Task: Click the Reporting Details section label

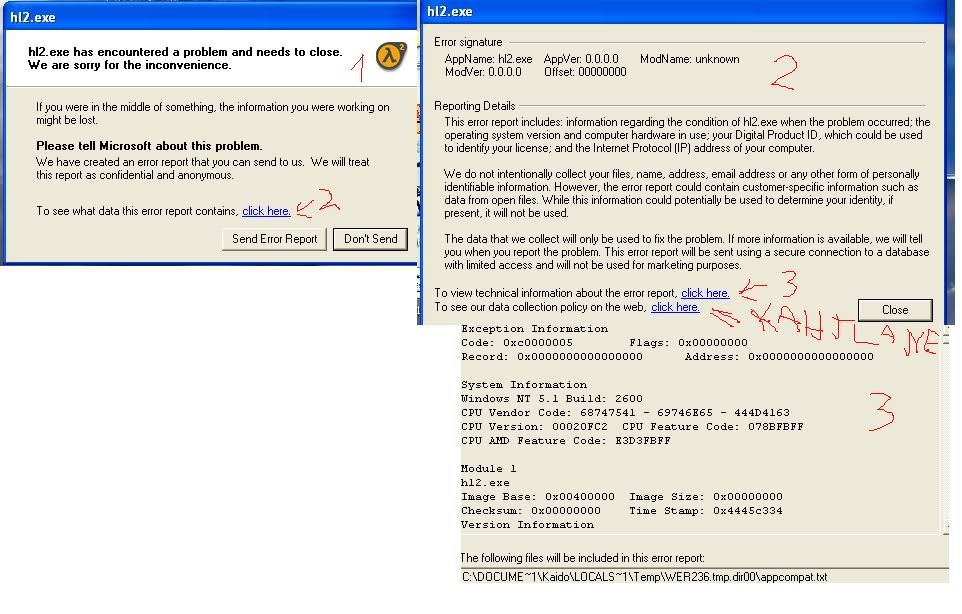Action: point(475,106)
